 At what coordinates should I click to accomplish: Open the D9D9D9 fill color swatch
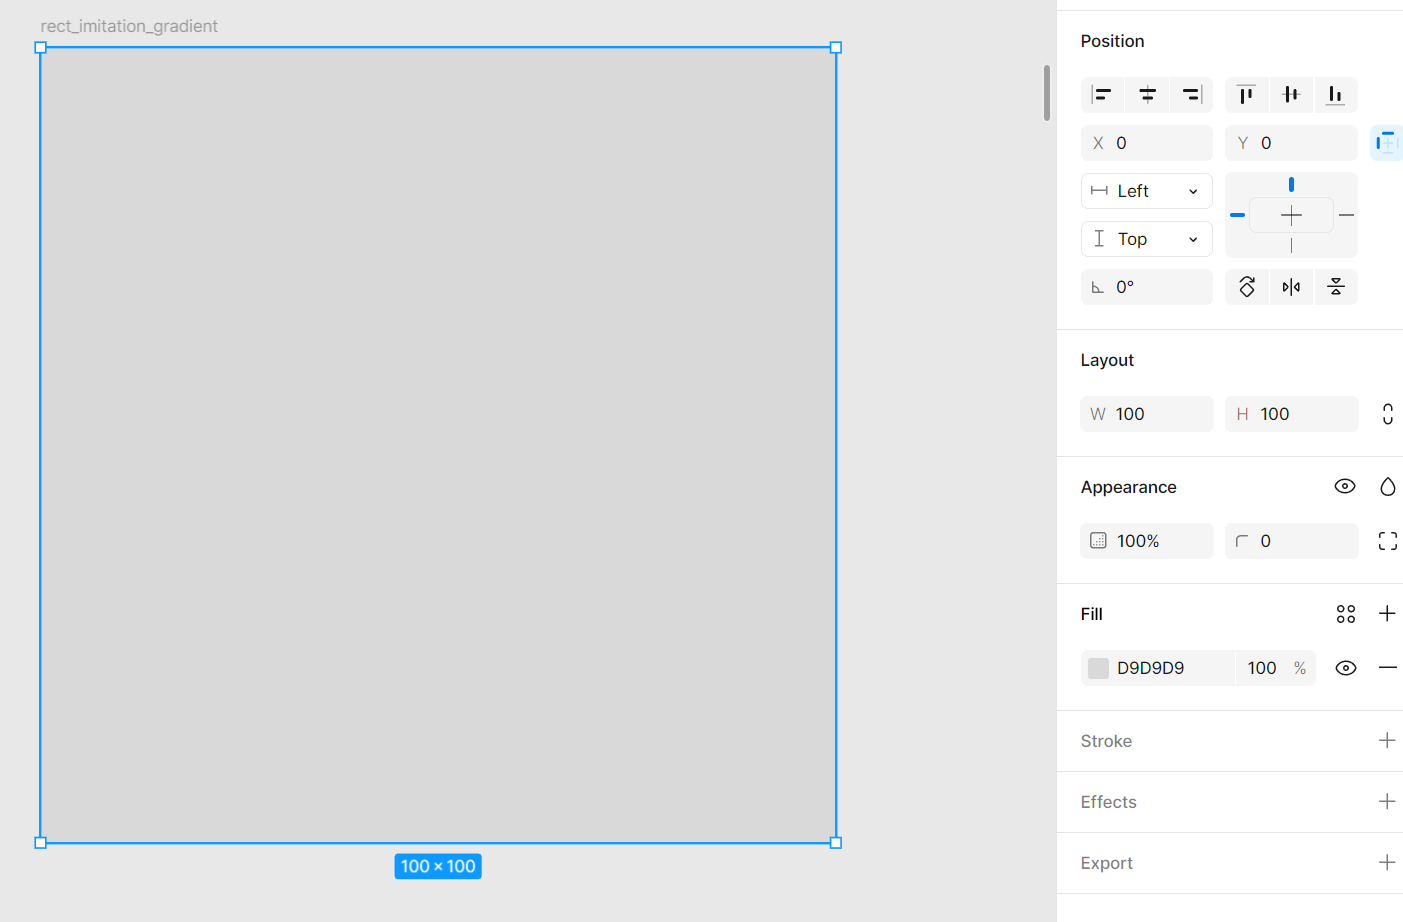coord(1098,668)
